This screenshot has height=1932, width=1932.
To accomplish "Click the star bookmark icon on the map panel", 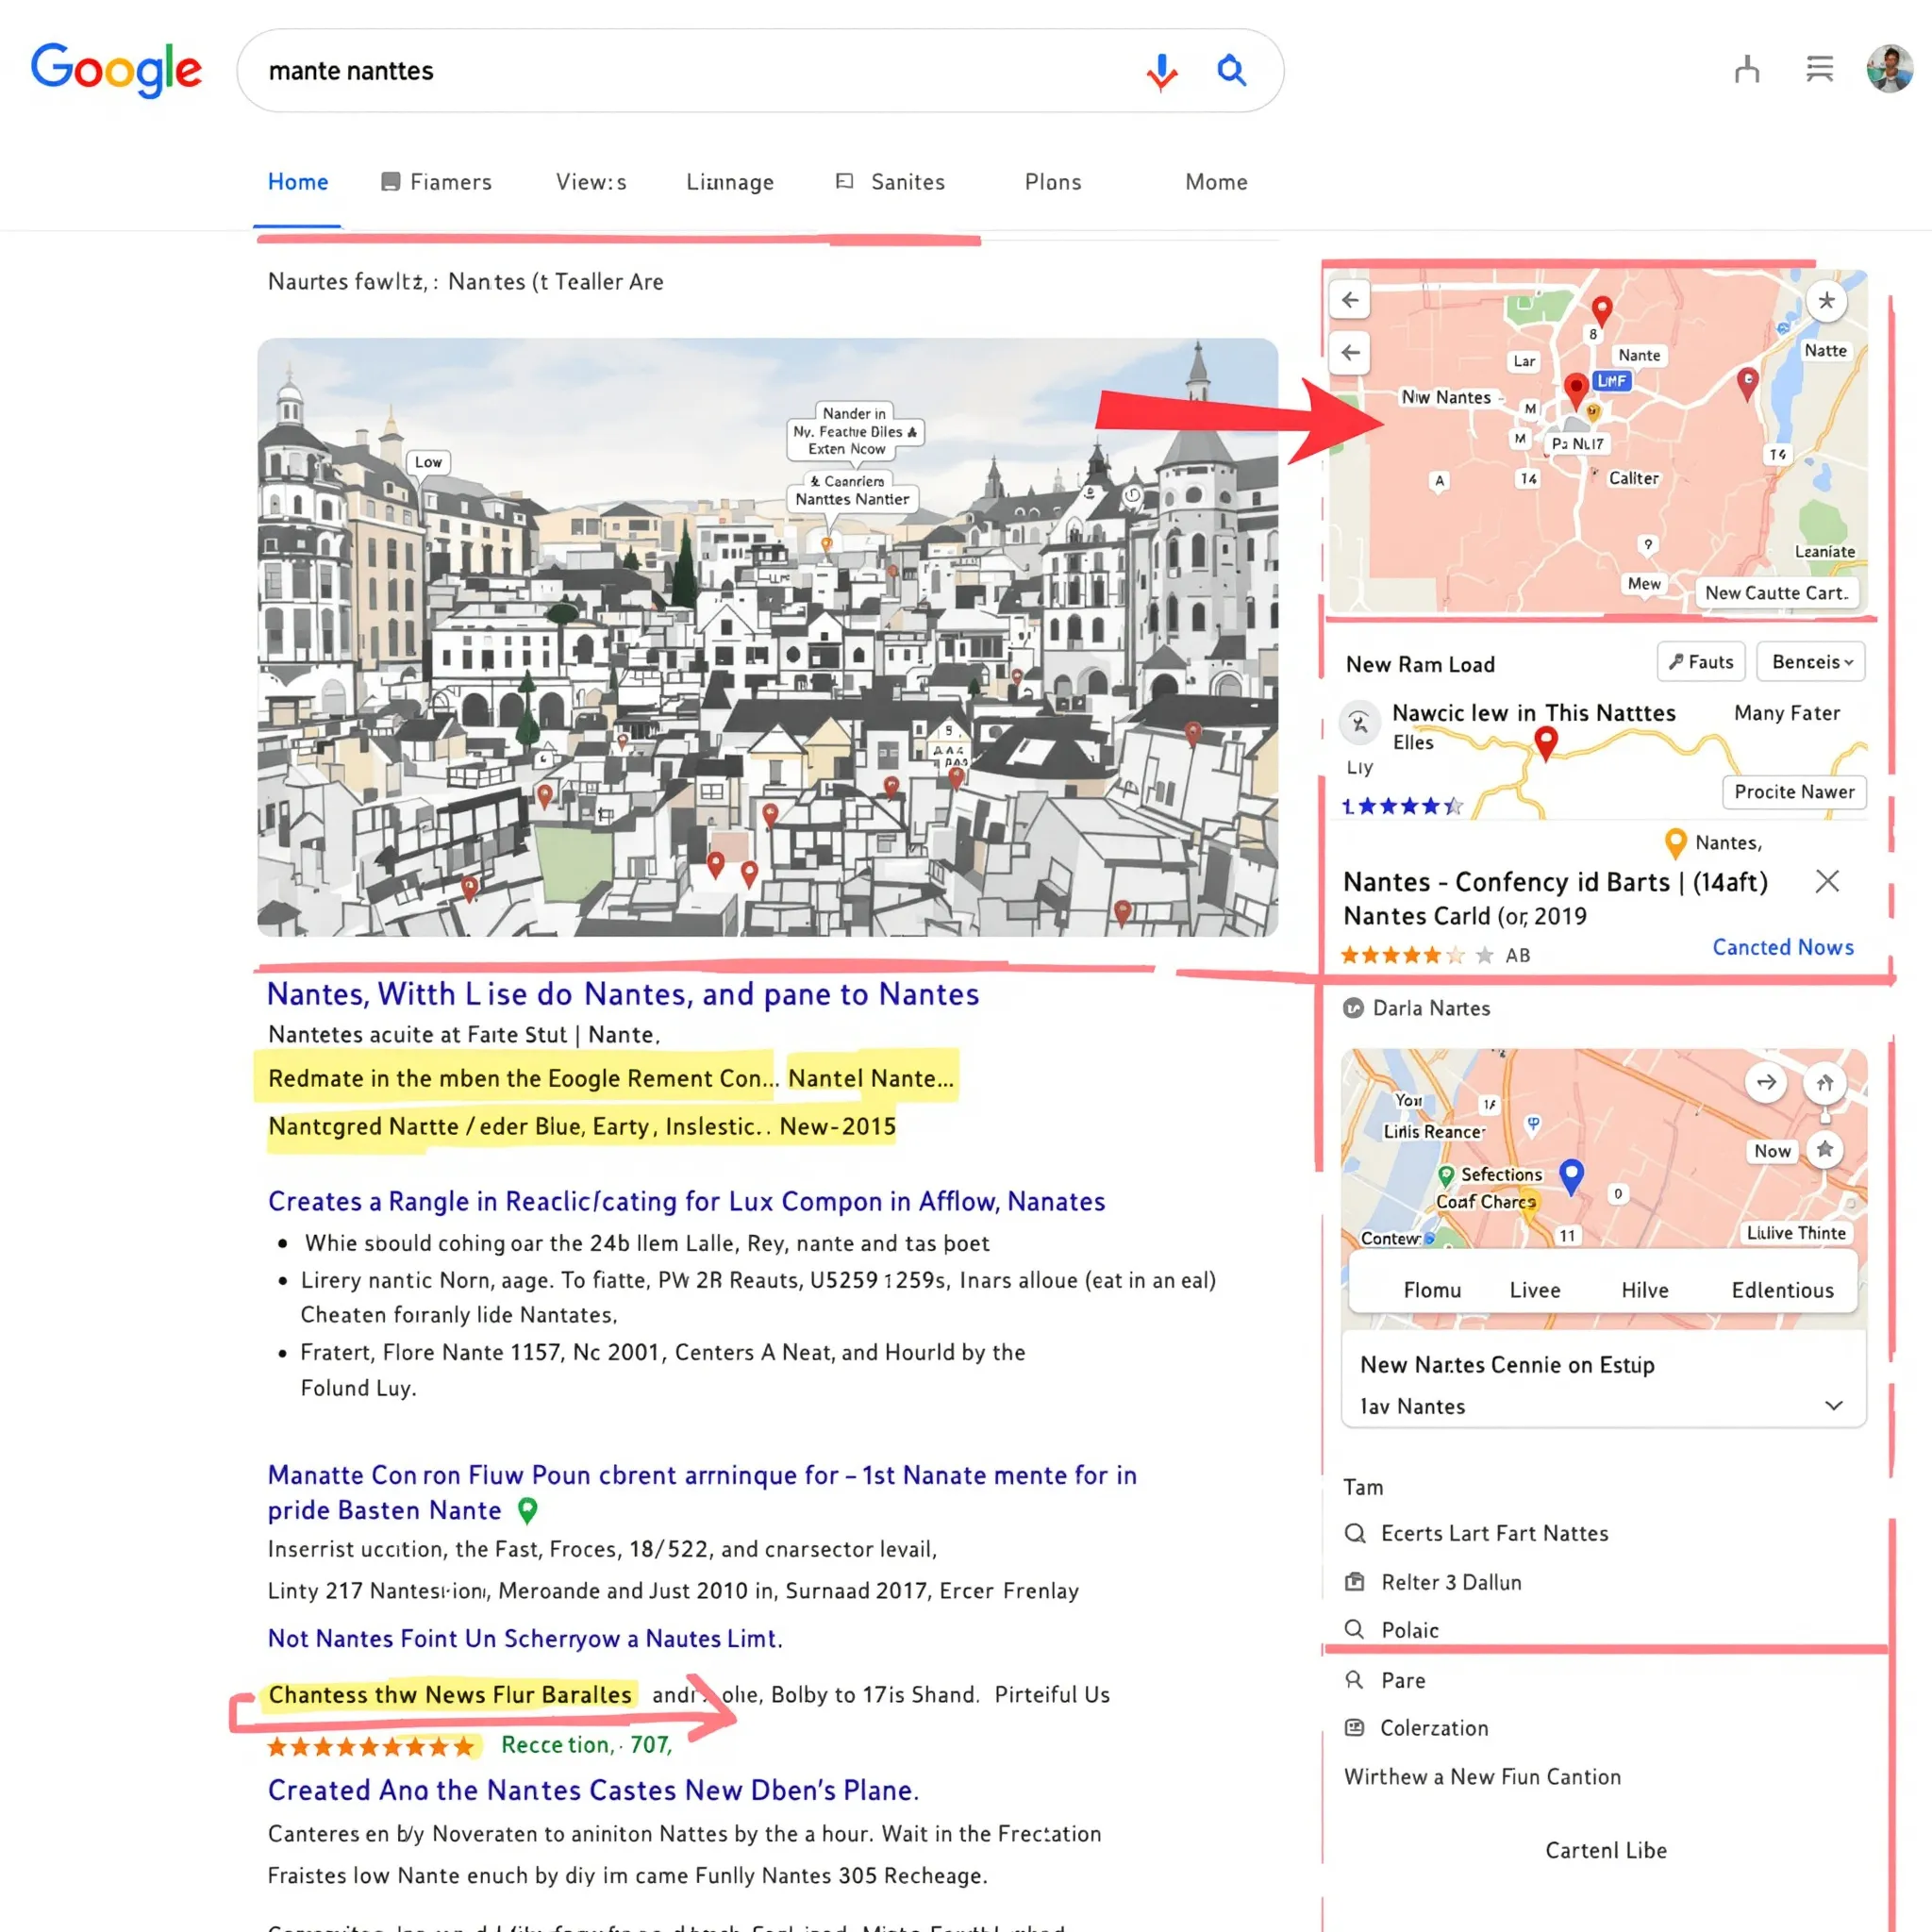I will point(1827,300).
